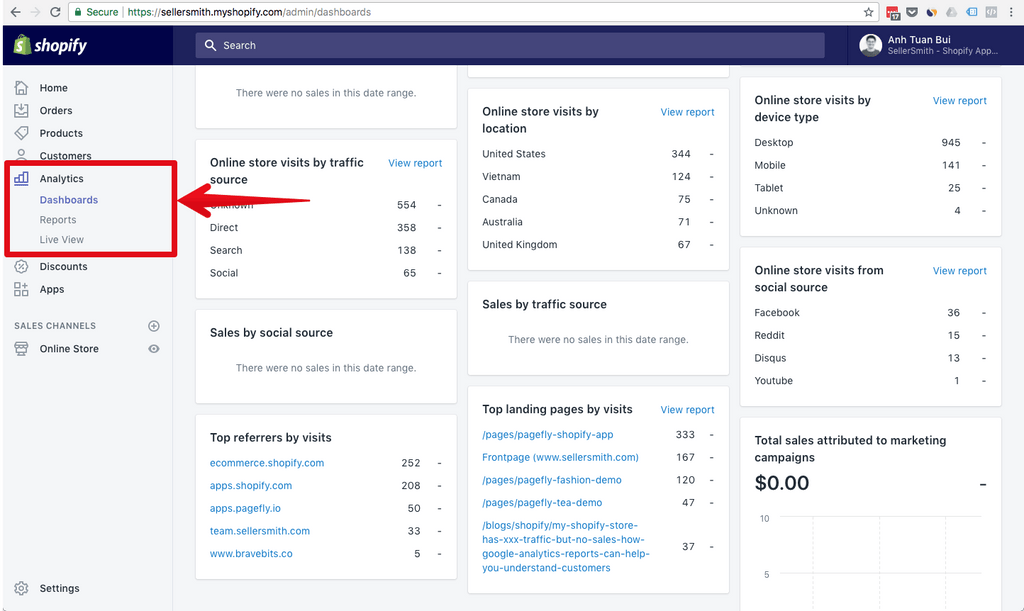Click the Facebook social visits row

tap(870, 313)
